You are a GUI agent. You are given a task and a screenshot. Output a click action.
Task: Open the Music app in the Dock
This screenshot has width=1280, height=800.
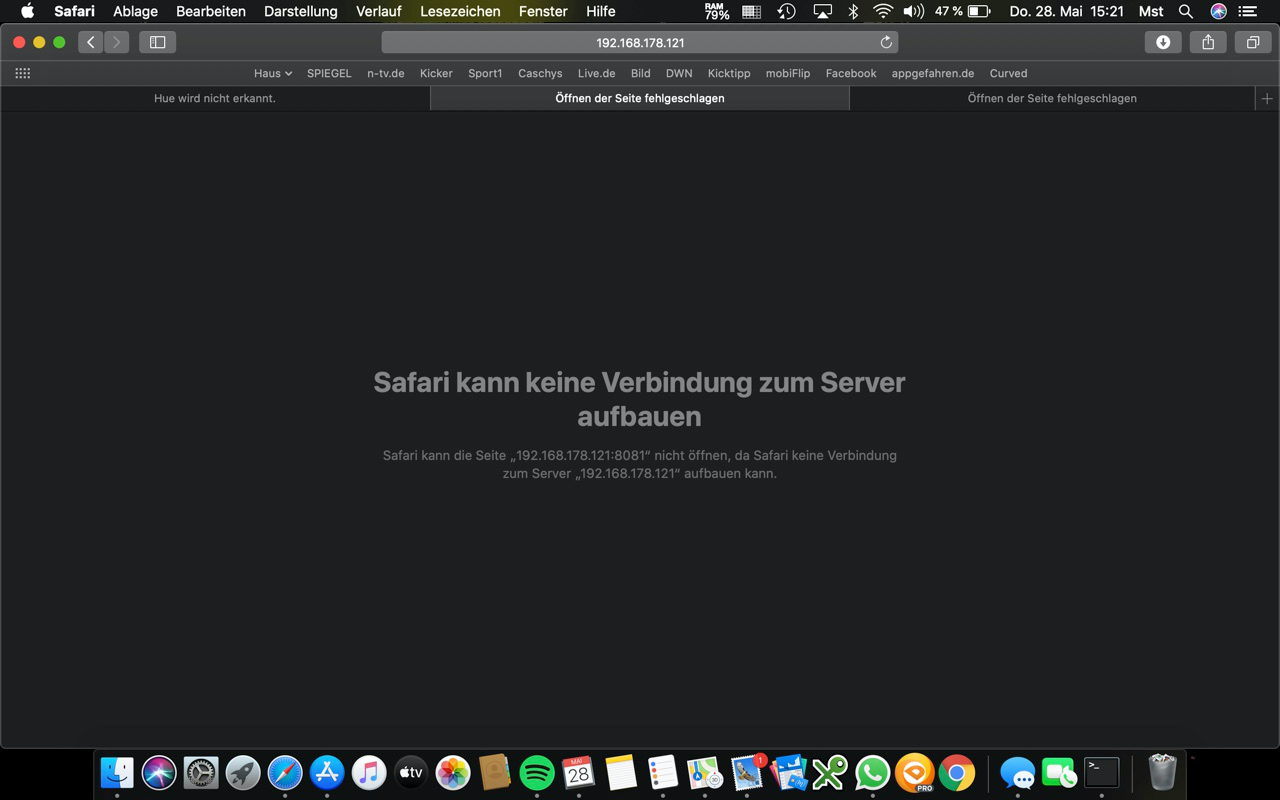(369, 773)
